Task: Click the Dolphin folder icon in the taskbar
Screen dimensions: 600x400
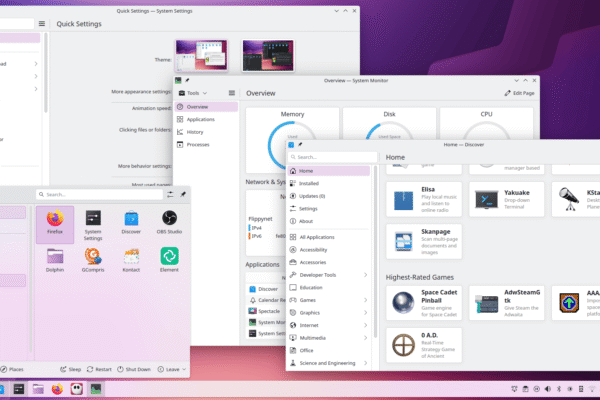Action: coord(38,389)
